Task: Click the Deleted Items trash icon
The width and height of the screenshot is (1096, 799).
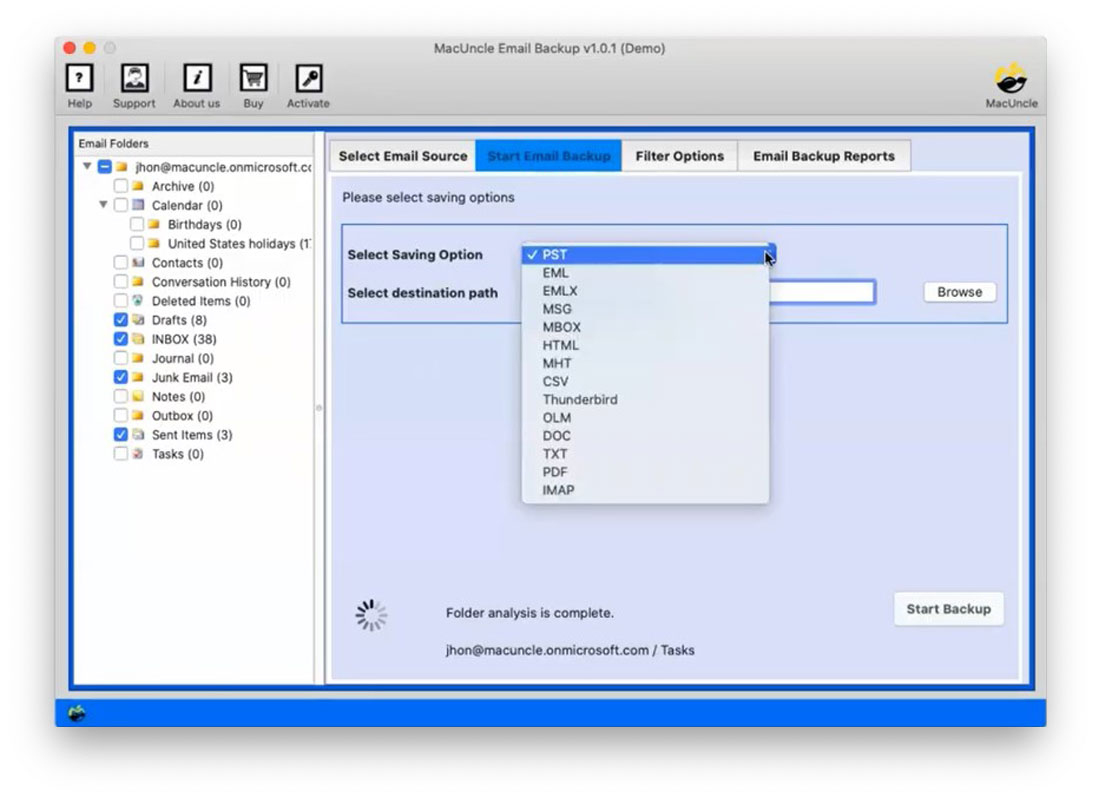Action: click(x=138, y=301)
